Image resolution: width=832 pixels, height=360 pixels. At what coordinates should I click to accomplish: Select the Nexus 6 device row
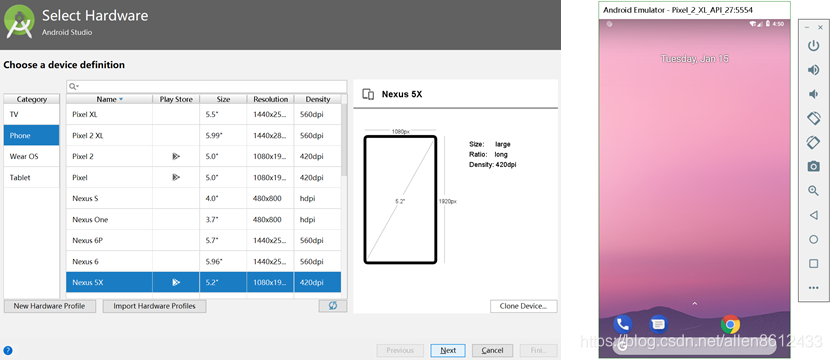pos(204,261)
